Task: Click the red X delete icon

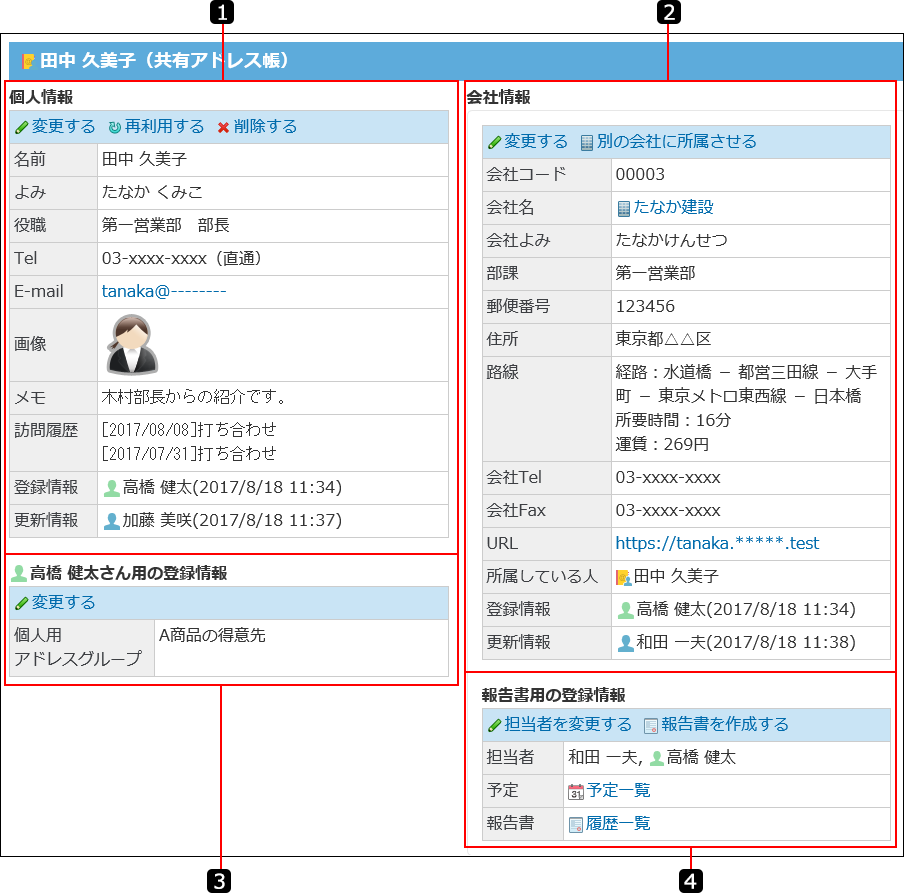Action: click(x=223, y=127)
